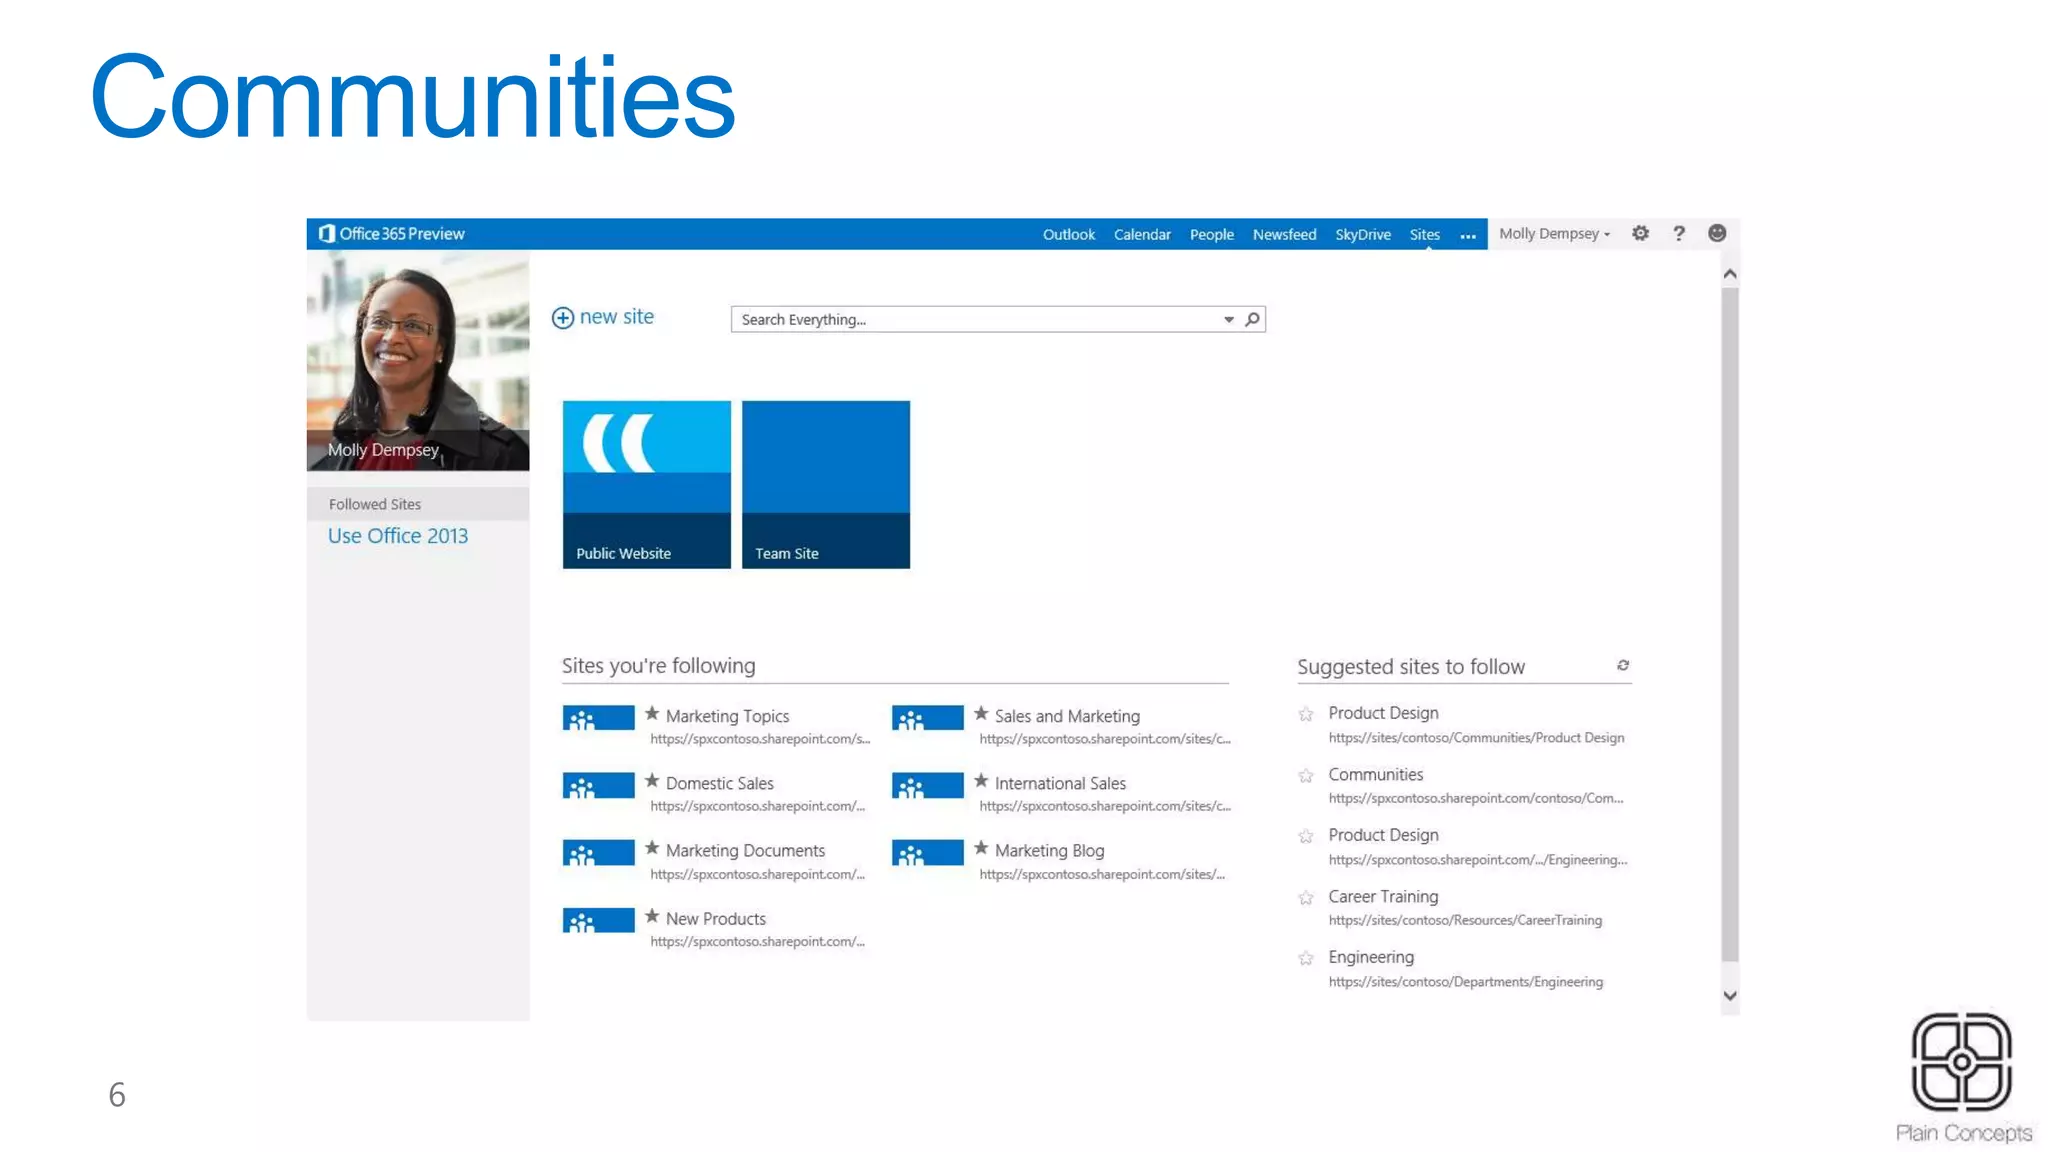Follow Career Training via star toggle

[x=1306, y=898]
